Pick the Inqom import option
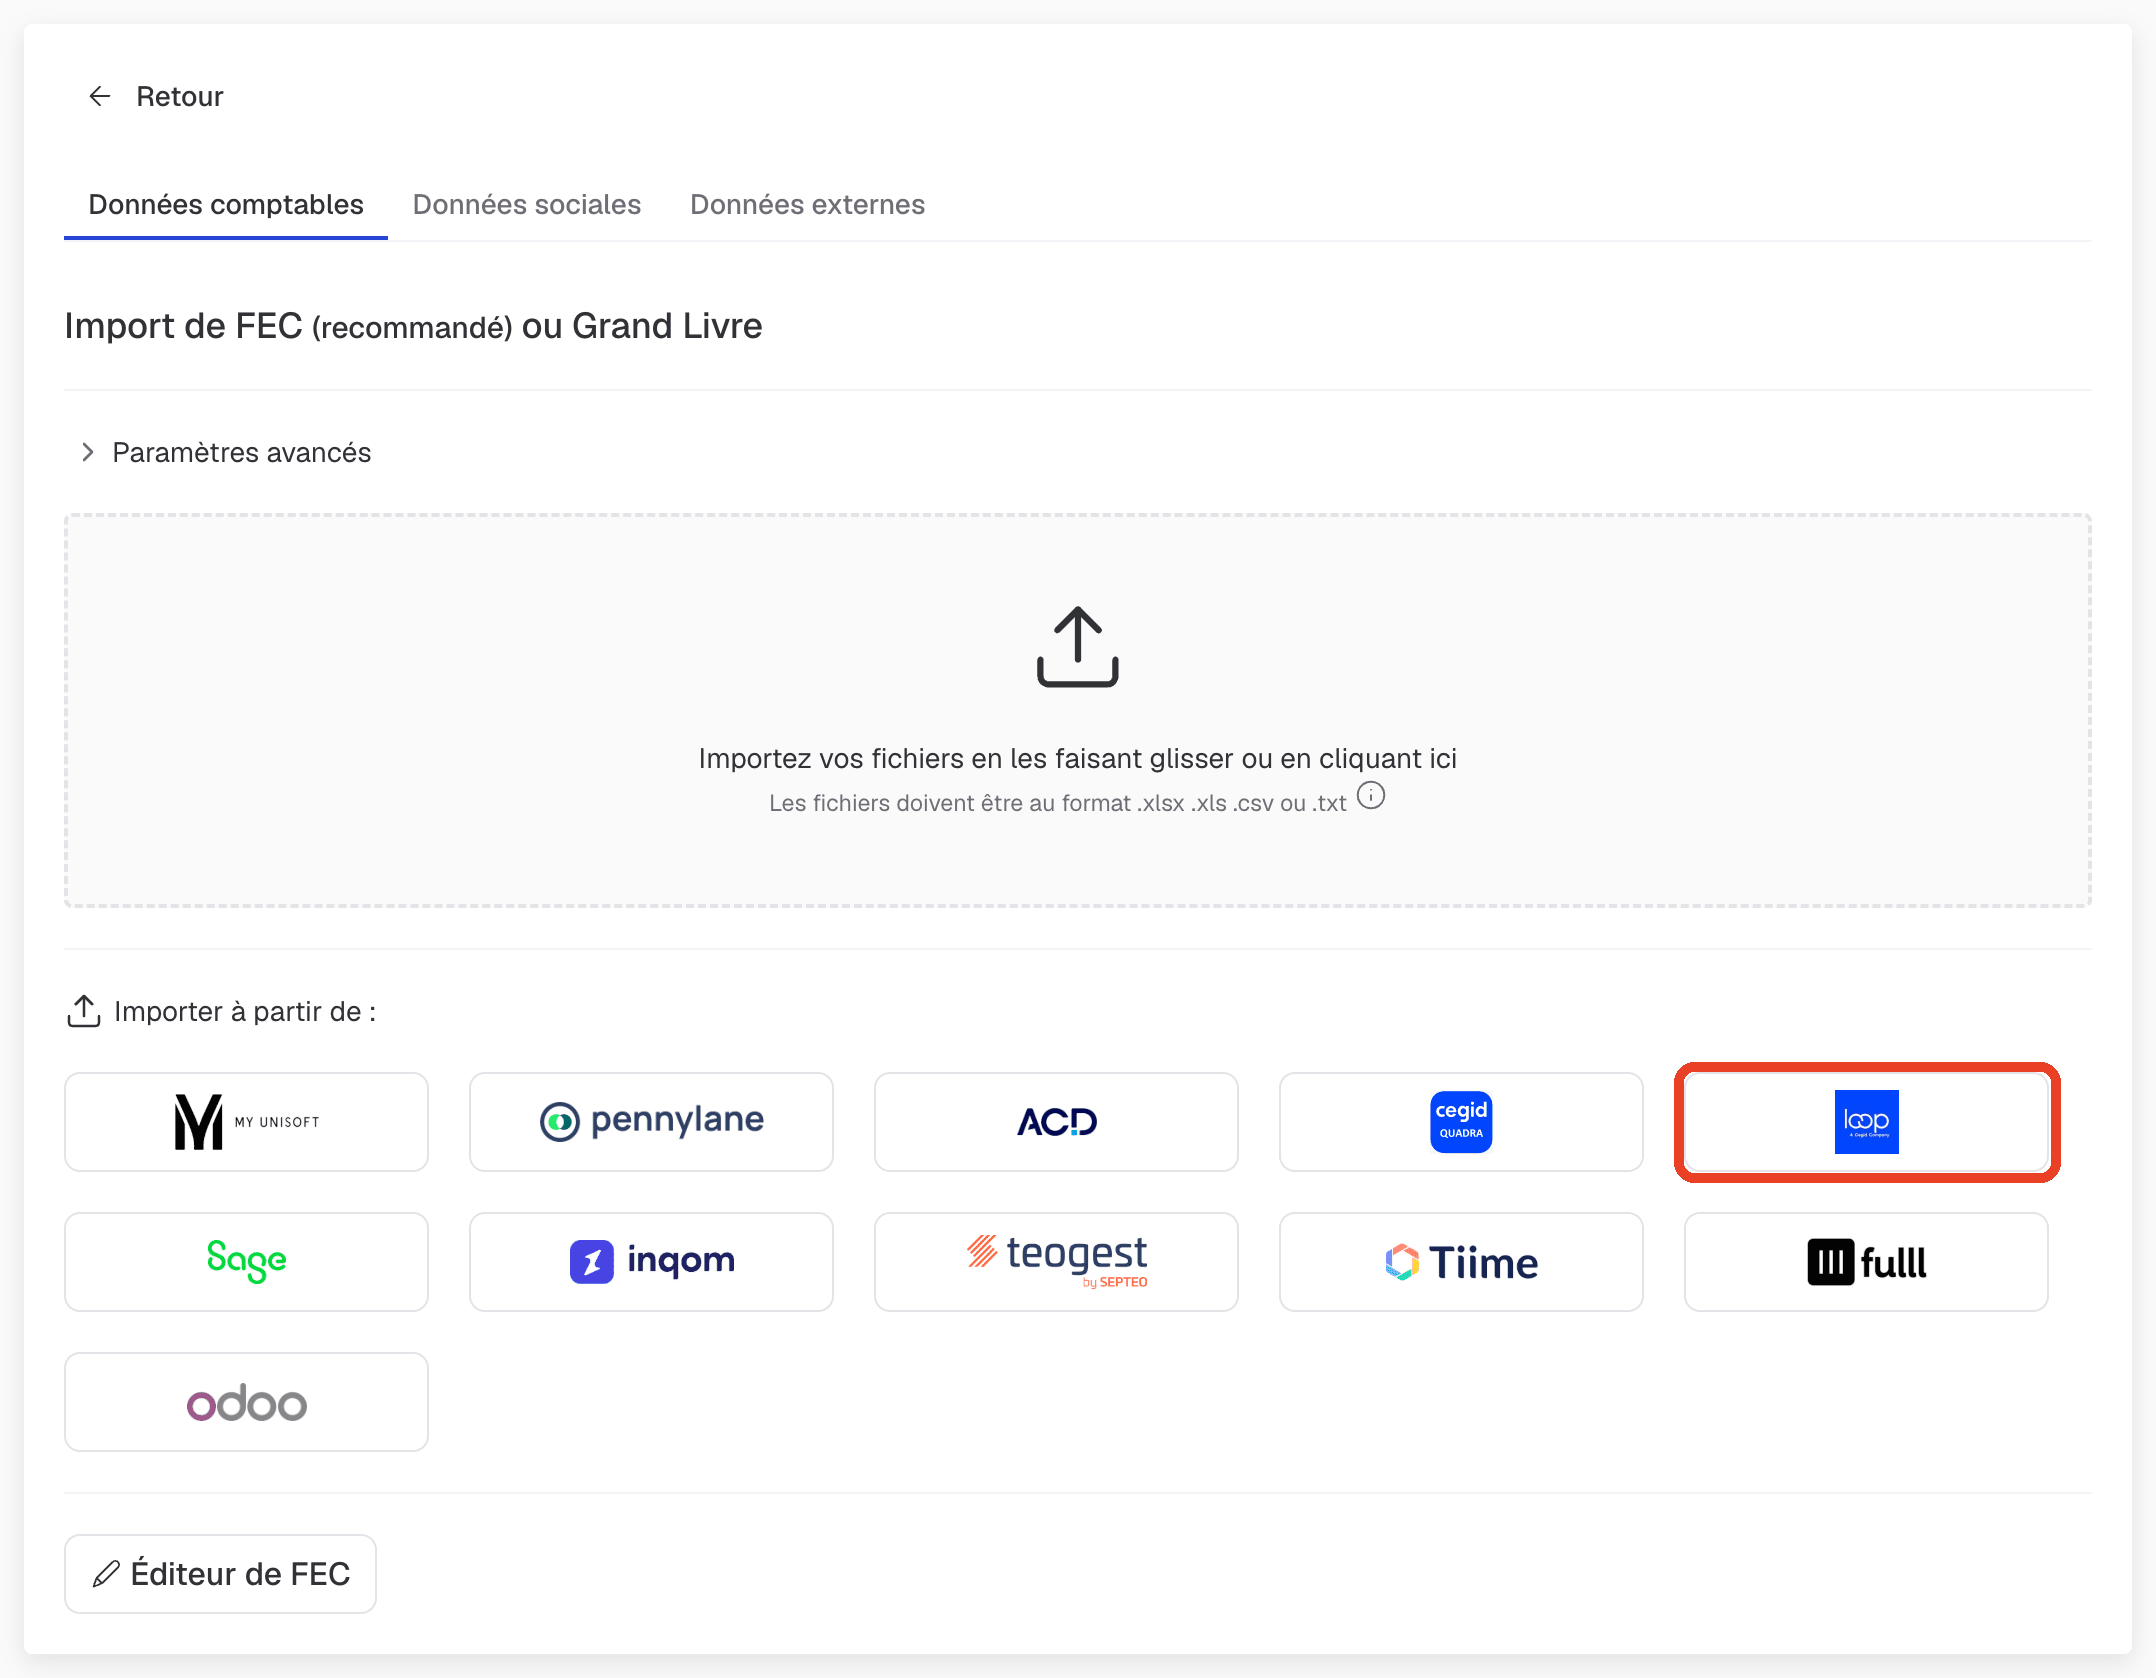2156x1678 pixels. (651, 1262)
